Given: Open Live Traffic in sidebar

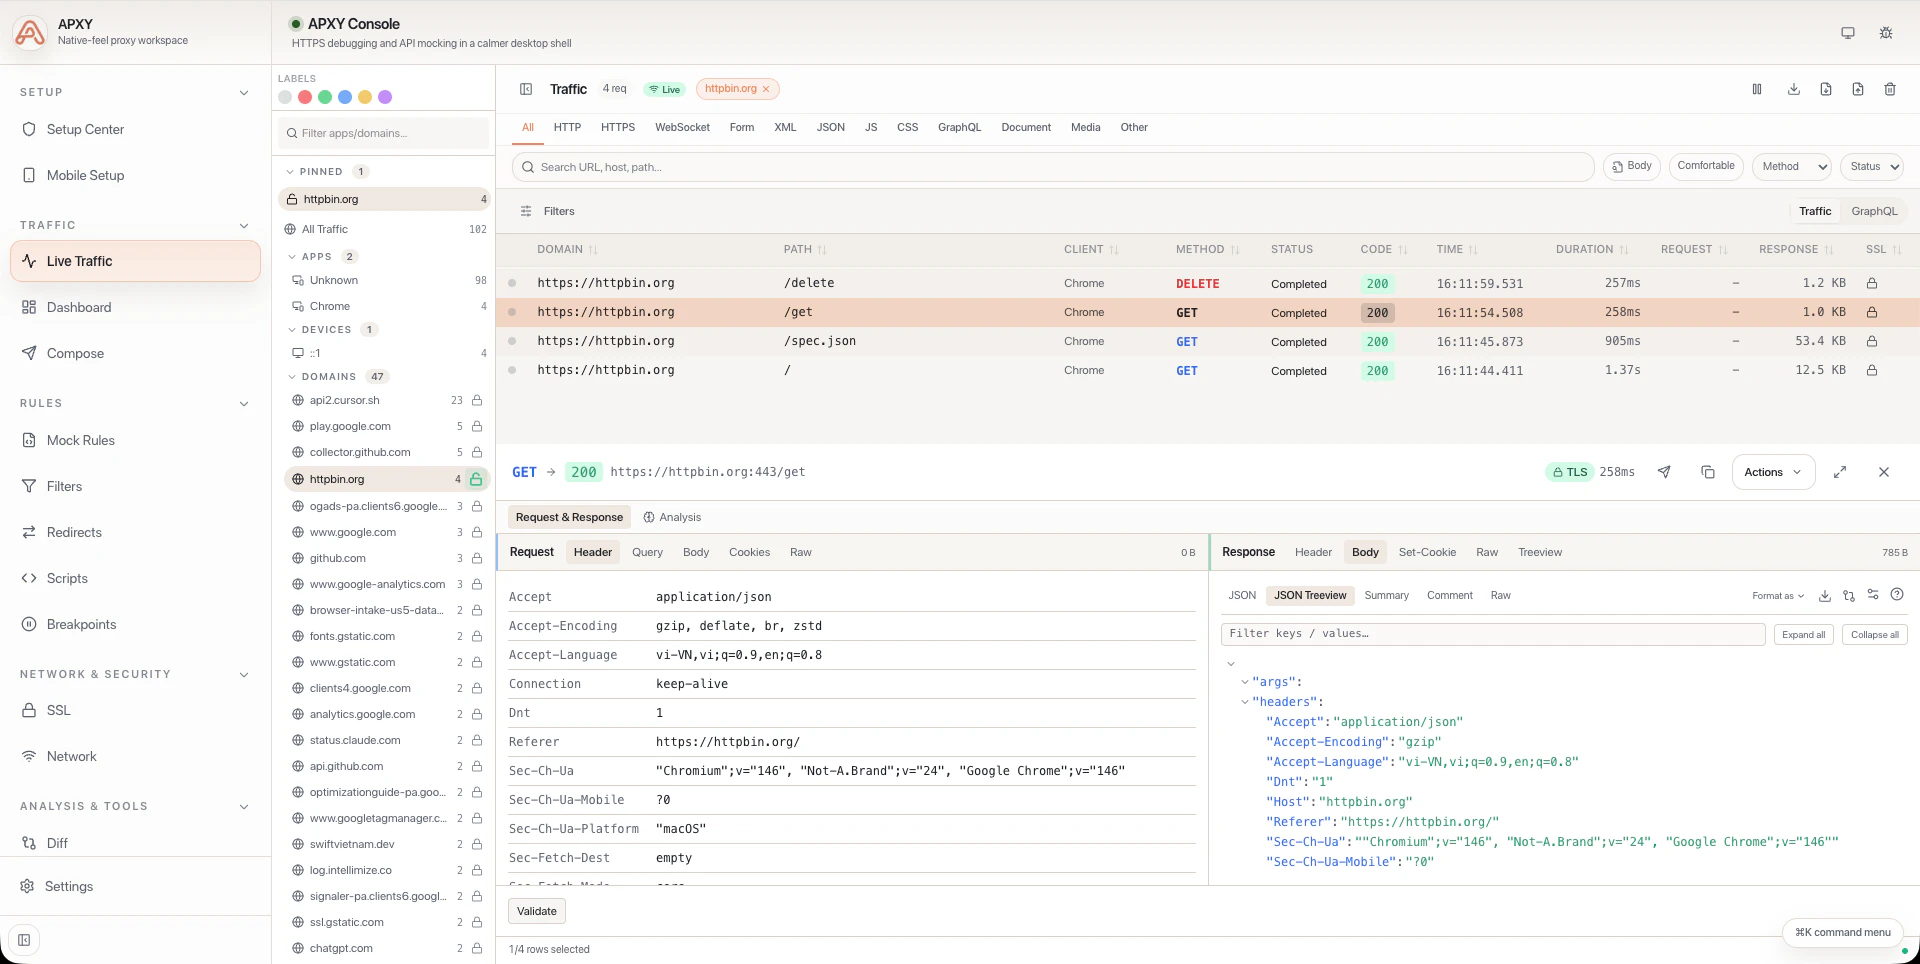Looking at the screenshot, I should click(x=135, y=261).
